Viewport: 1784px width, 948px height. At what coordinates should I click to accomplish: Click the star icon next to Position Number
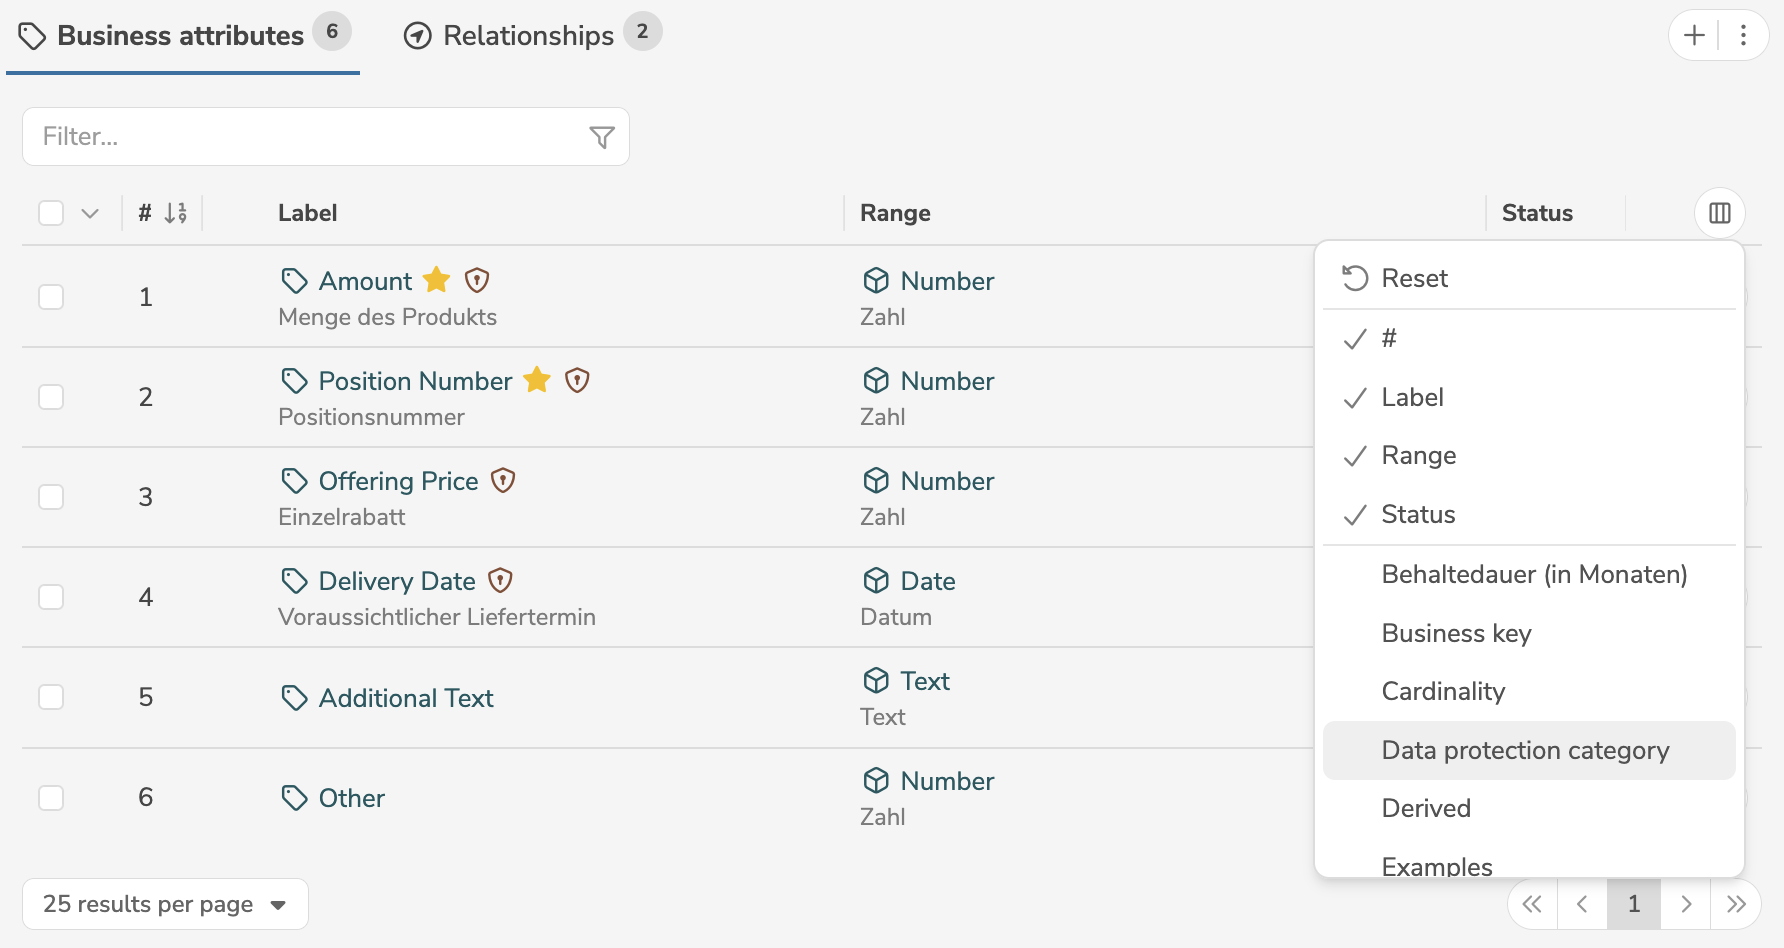(x=537, y=380)
